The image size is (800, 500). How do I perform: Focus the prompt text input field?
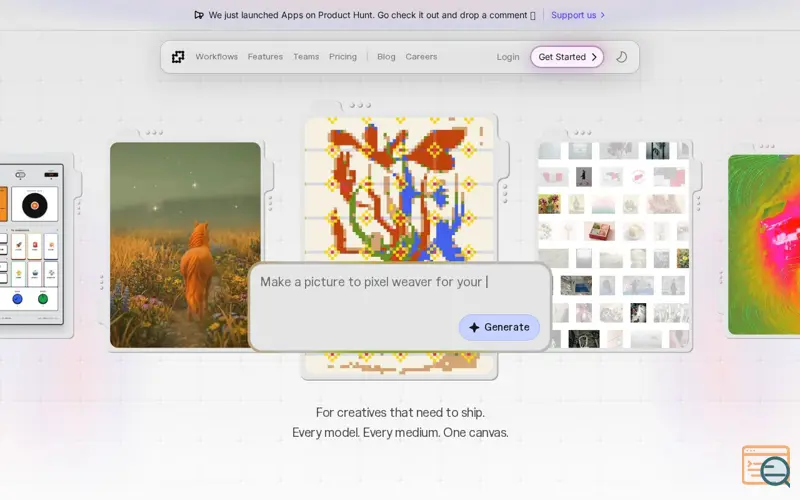(401, 307)
